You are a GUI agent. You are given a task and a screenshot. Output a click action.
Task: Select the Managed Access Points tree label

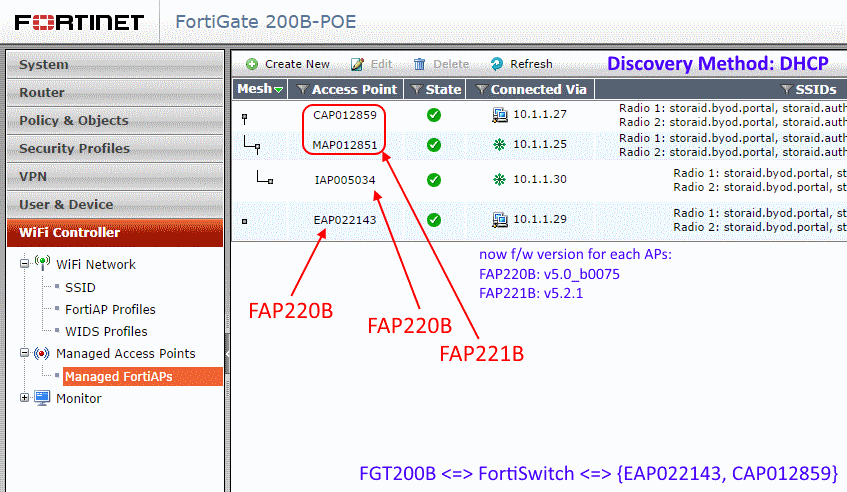coord(126,354)
